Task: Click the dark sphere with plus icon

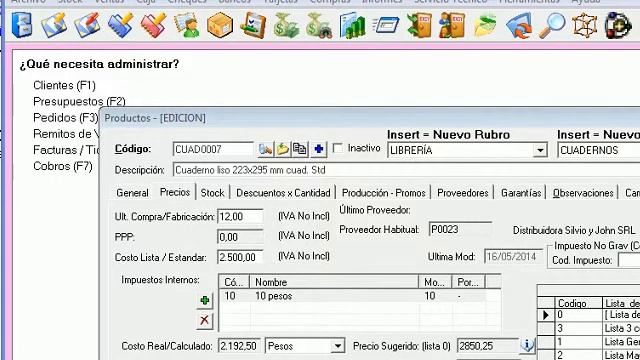Action: pos(618,25)
